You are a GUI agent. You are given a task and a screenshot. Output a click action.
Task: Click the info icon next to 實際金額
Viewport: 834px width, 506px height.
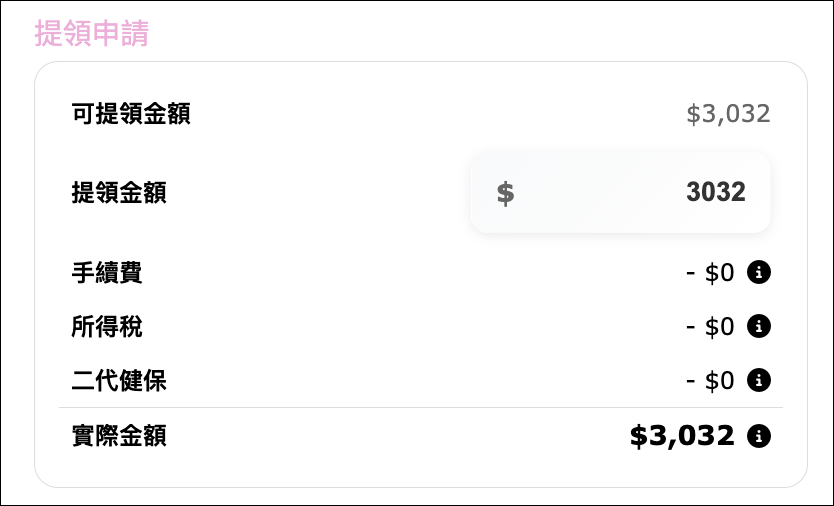pyautogui.click(x=758, y=436)
